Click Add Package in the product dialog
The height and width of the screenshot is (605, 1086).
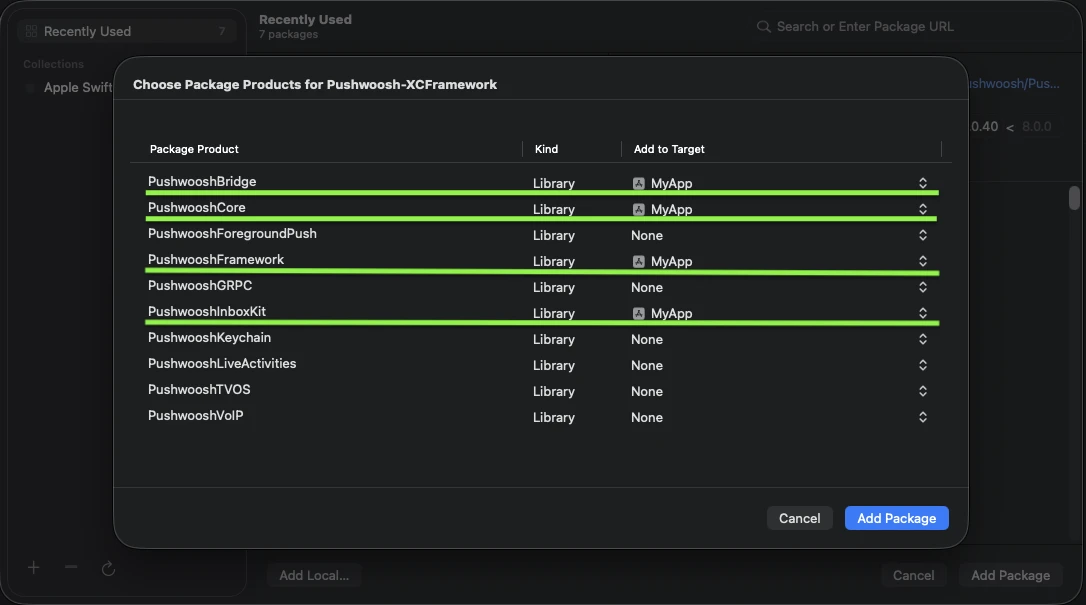pos(896,518)
